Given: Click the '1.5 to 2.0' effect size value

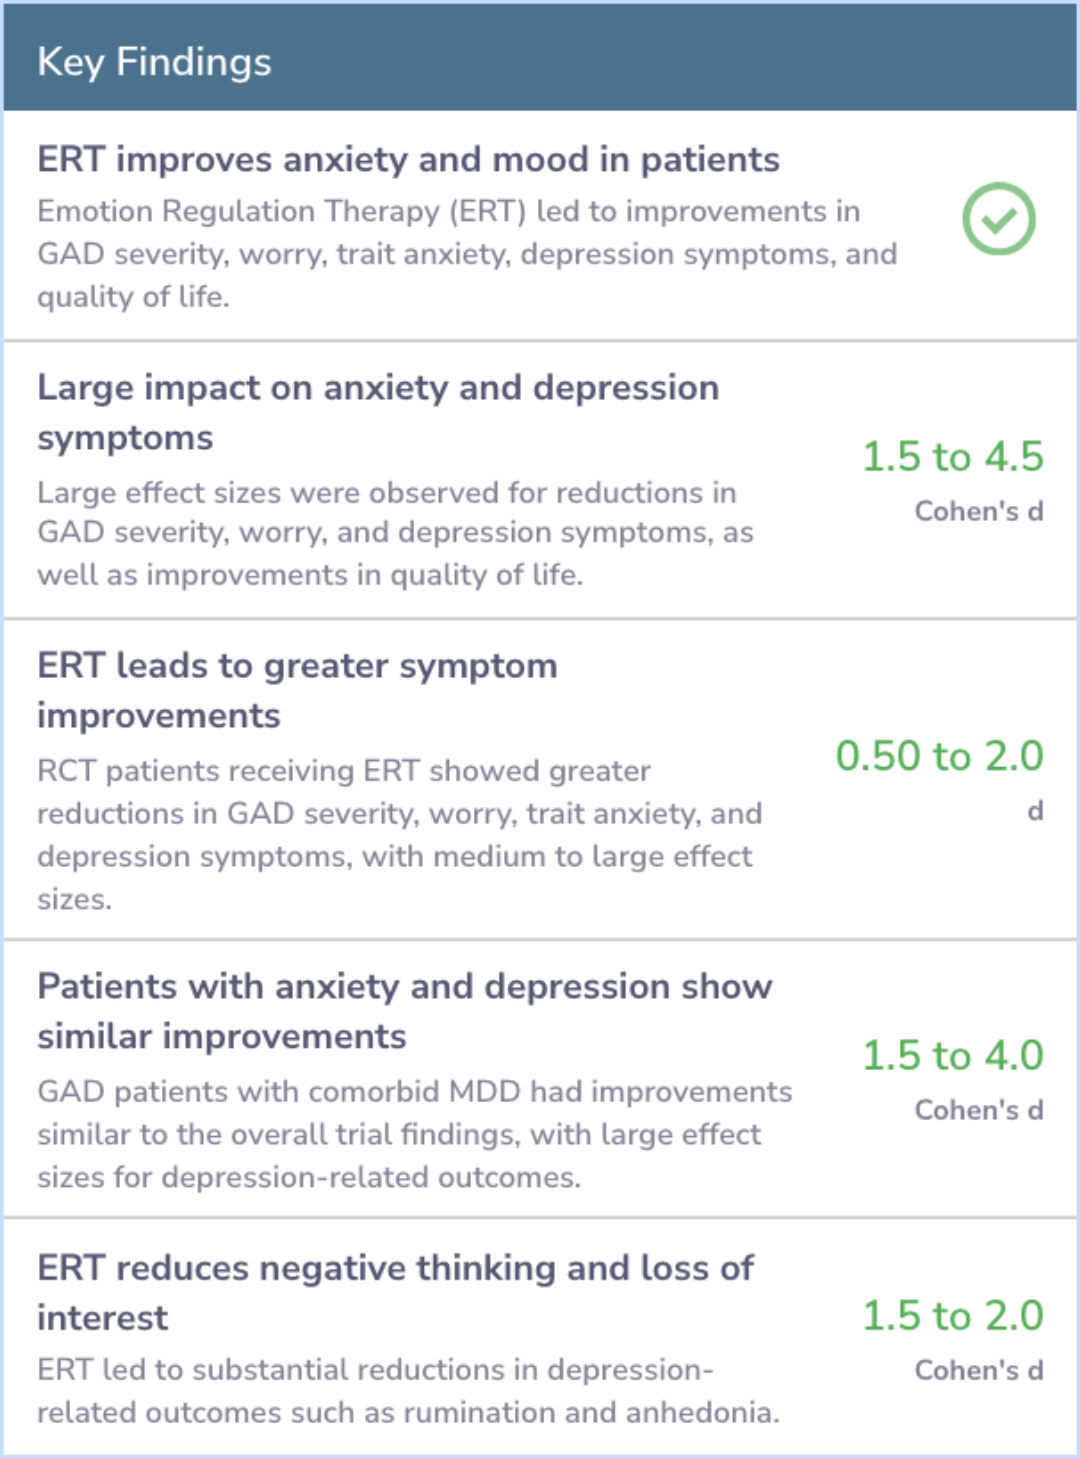Looking at the screenshot, I should (953, 1316).
